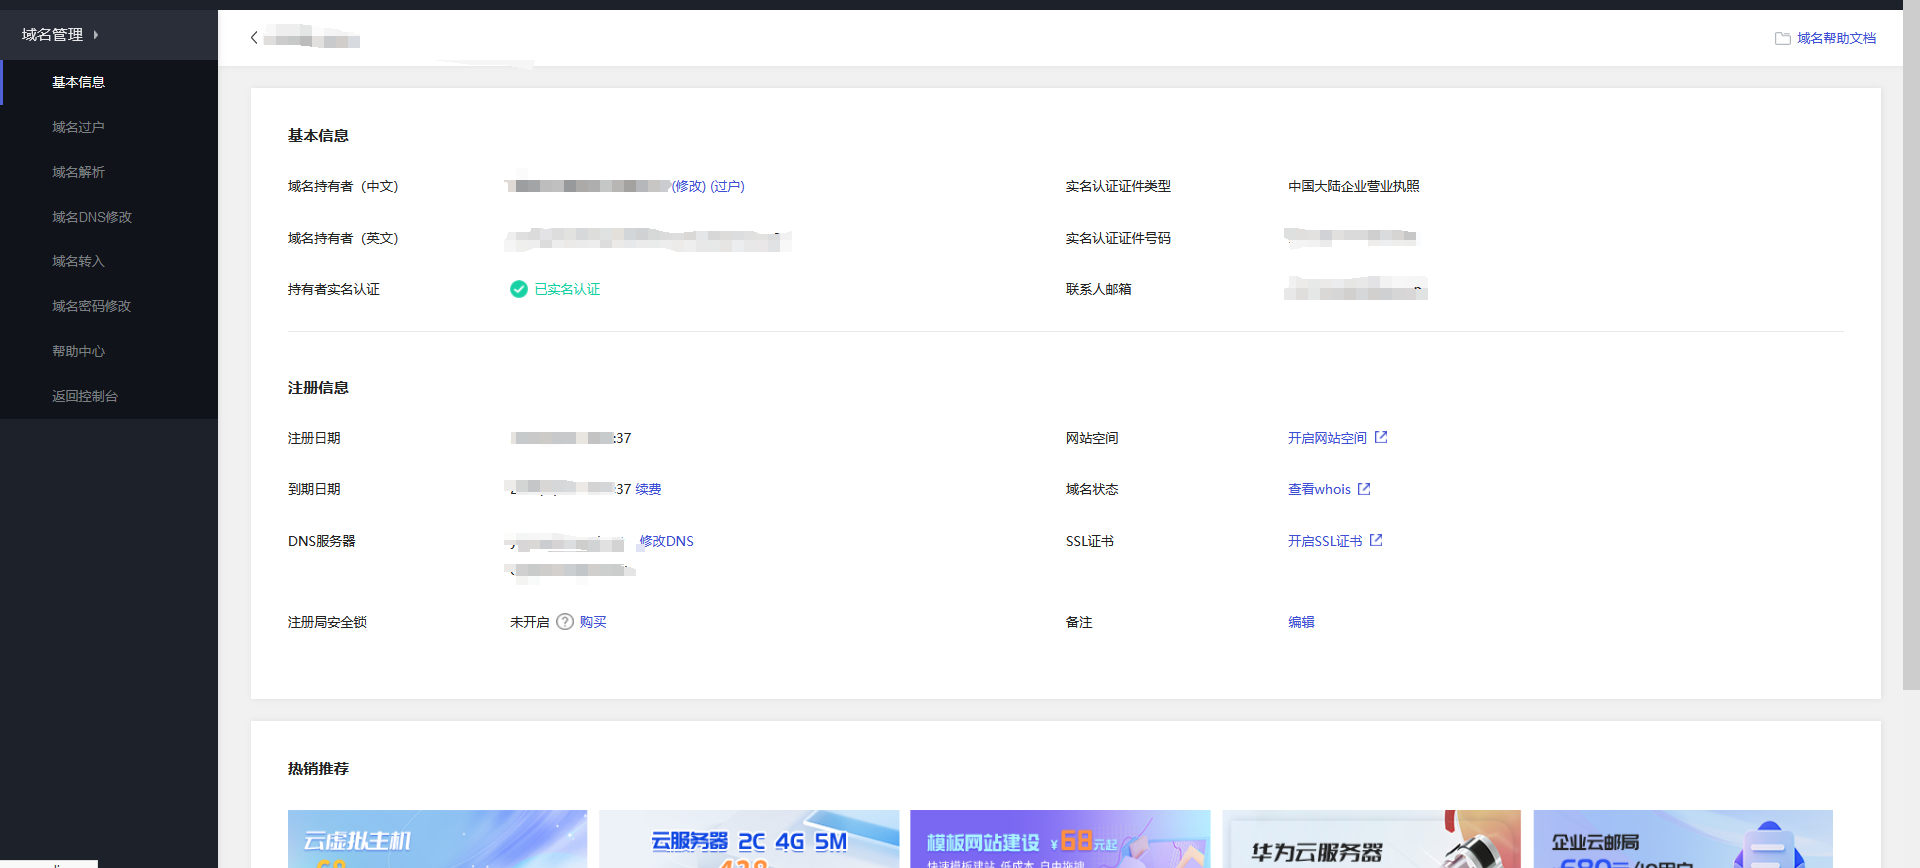Click the 到期日期 label
The height and width of the screenshot is (868, 1920).
coord(314,489)
